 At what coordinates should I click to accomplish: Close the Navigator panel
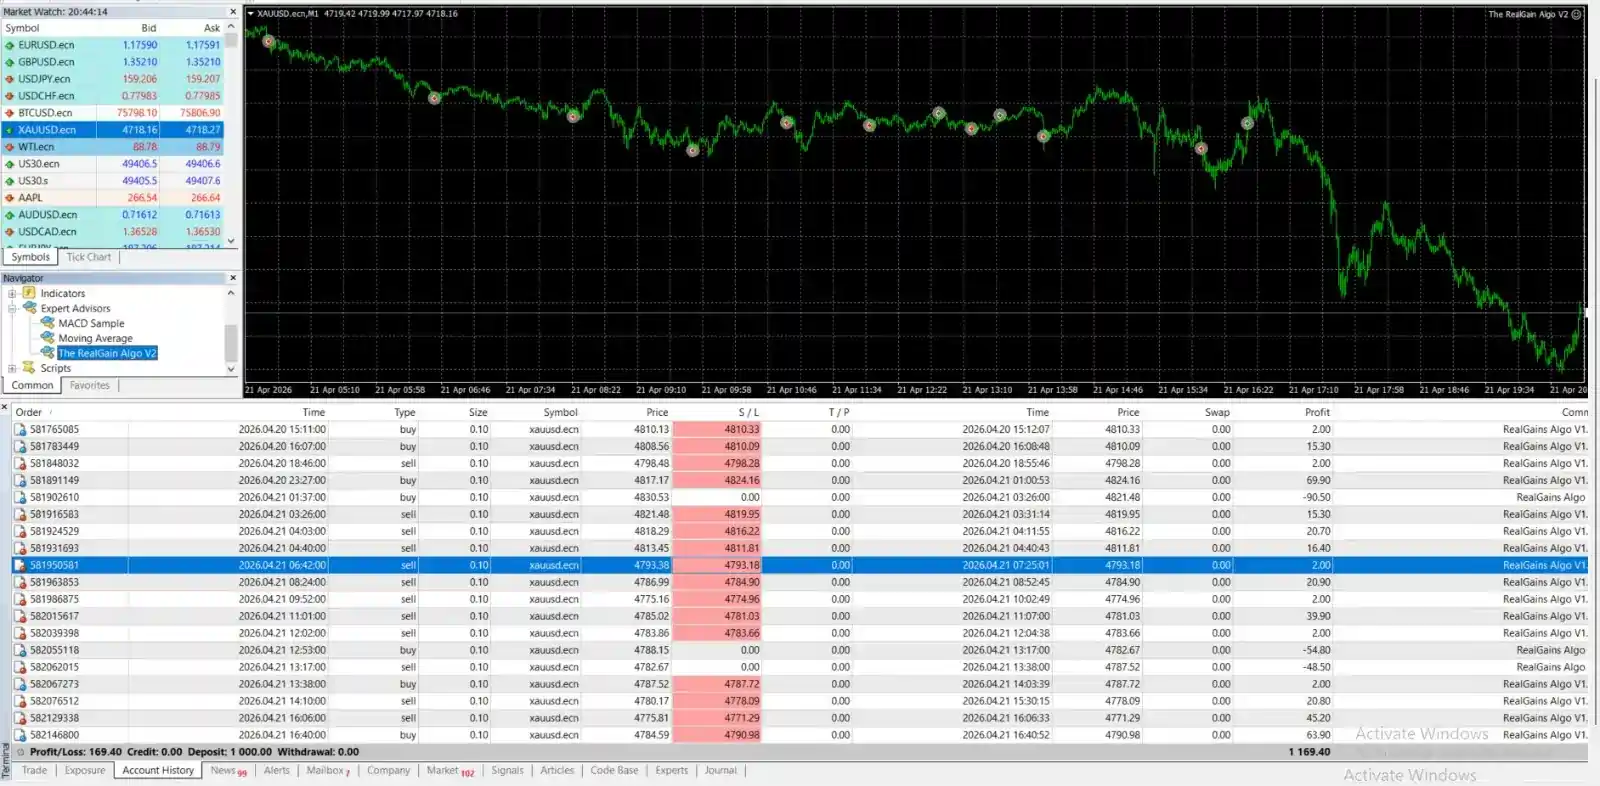pos(233,278)
